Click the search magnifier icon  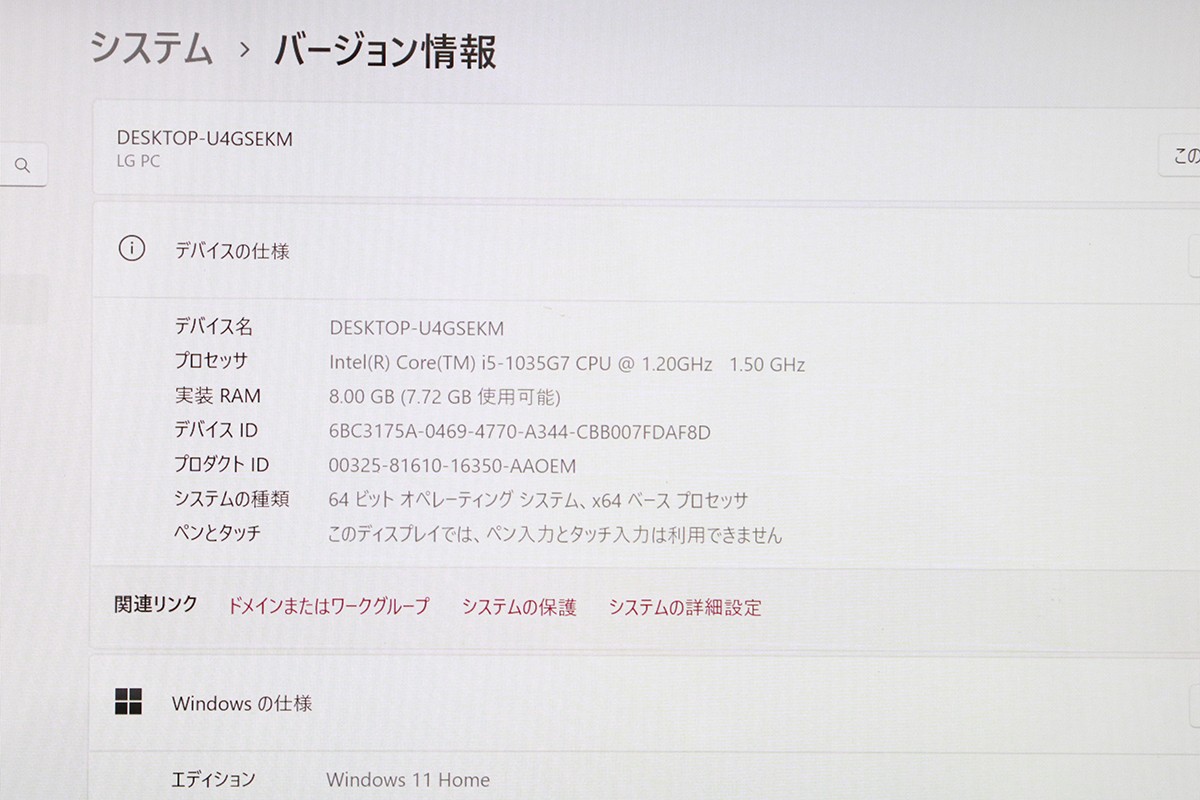[x=23, y=165]
